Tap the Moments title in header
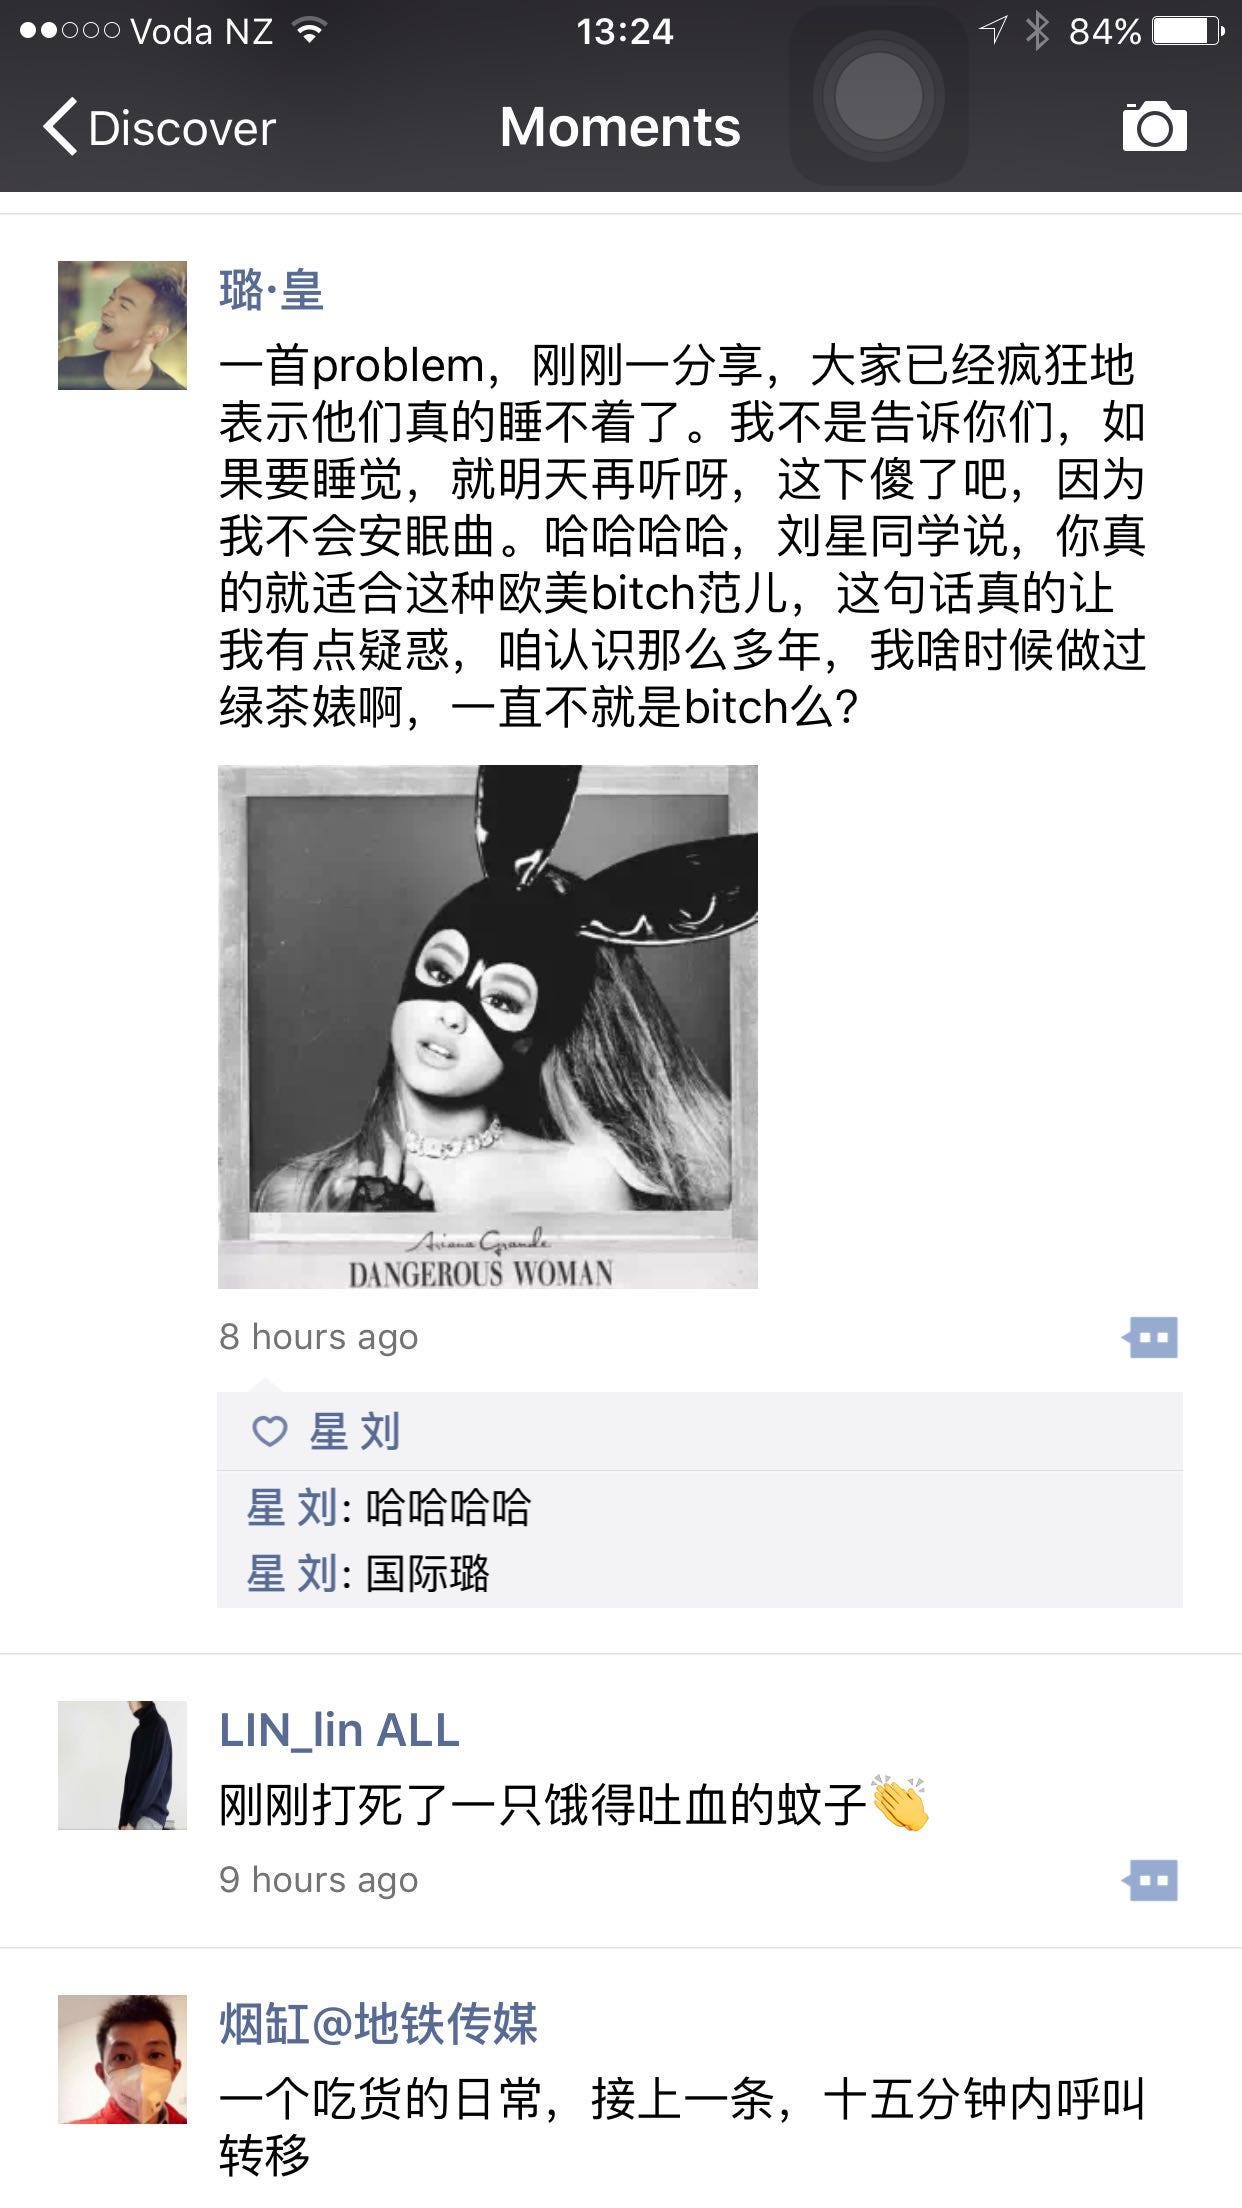The height and width of the screenshot is (2208, 1242). pos(620,127)
